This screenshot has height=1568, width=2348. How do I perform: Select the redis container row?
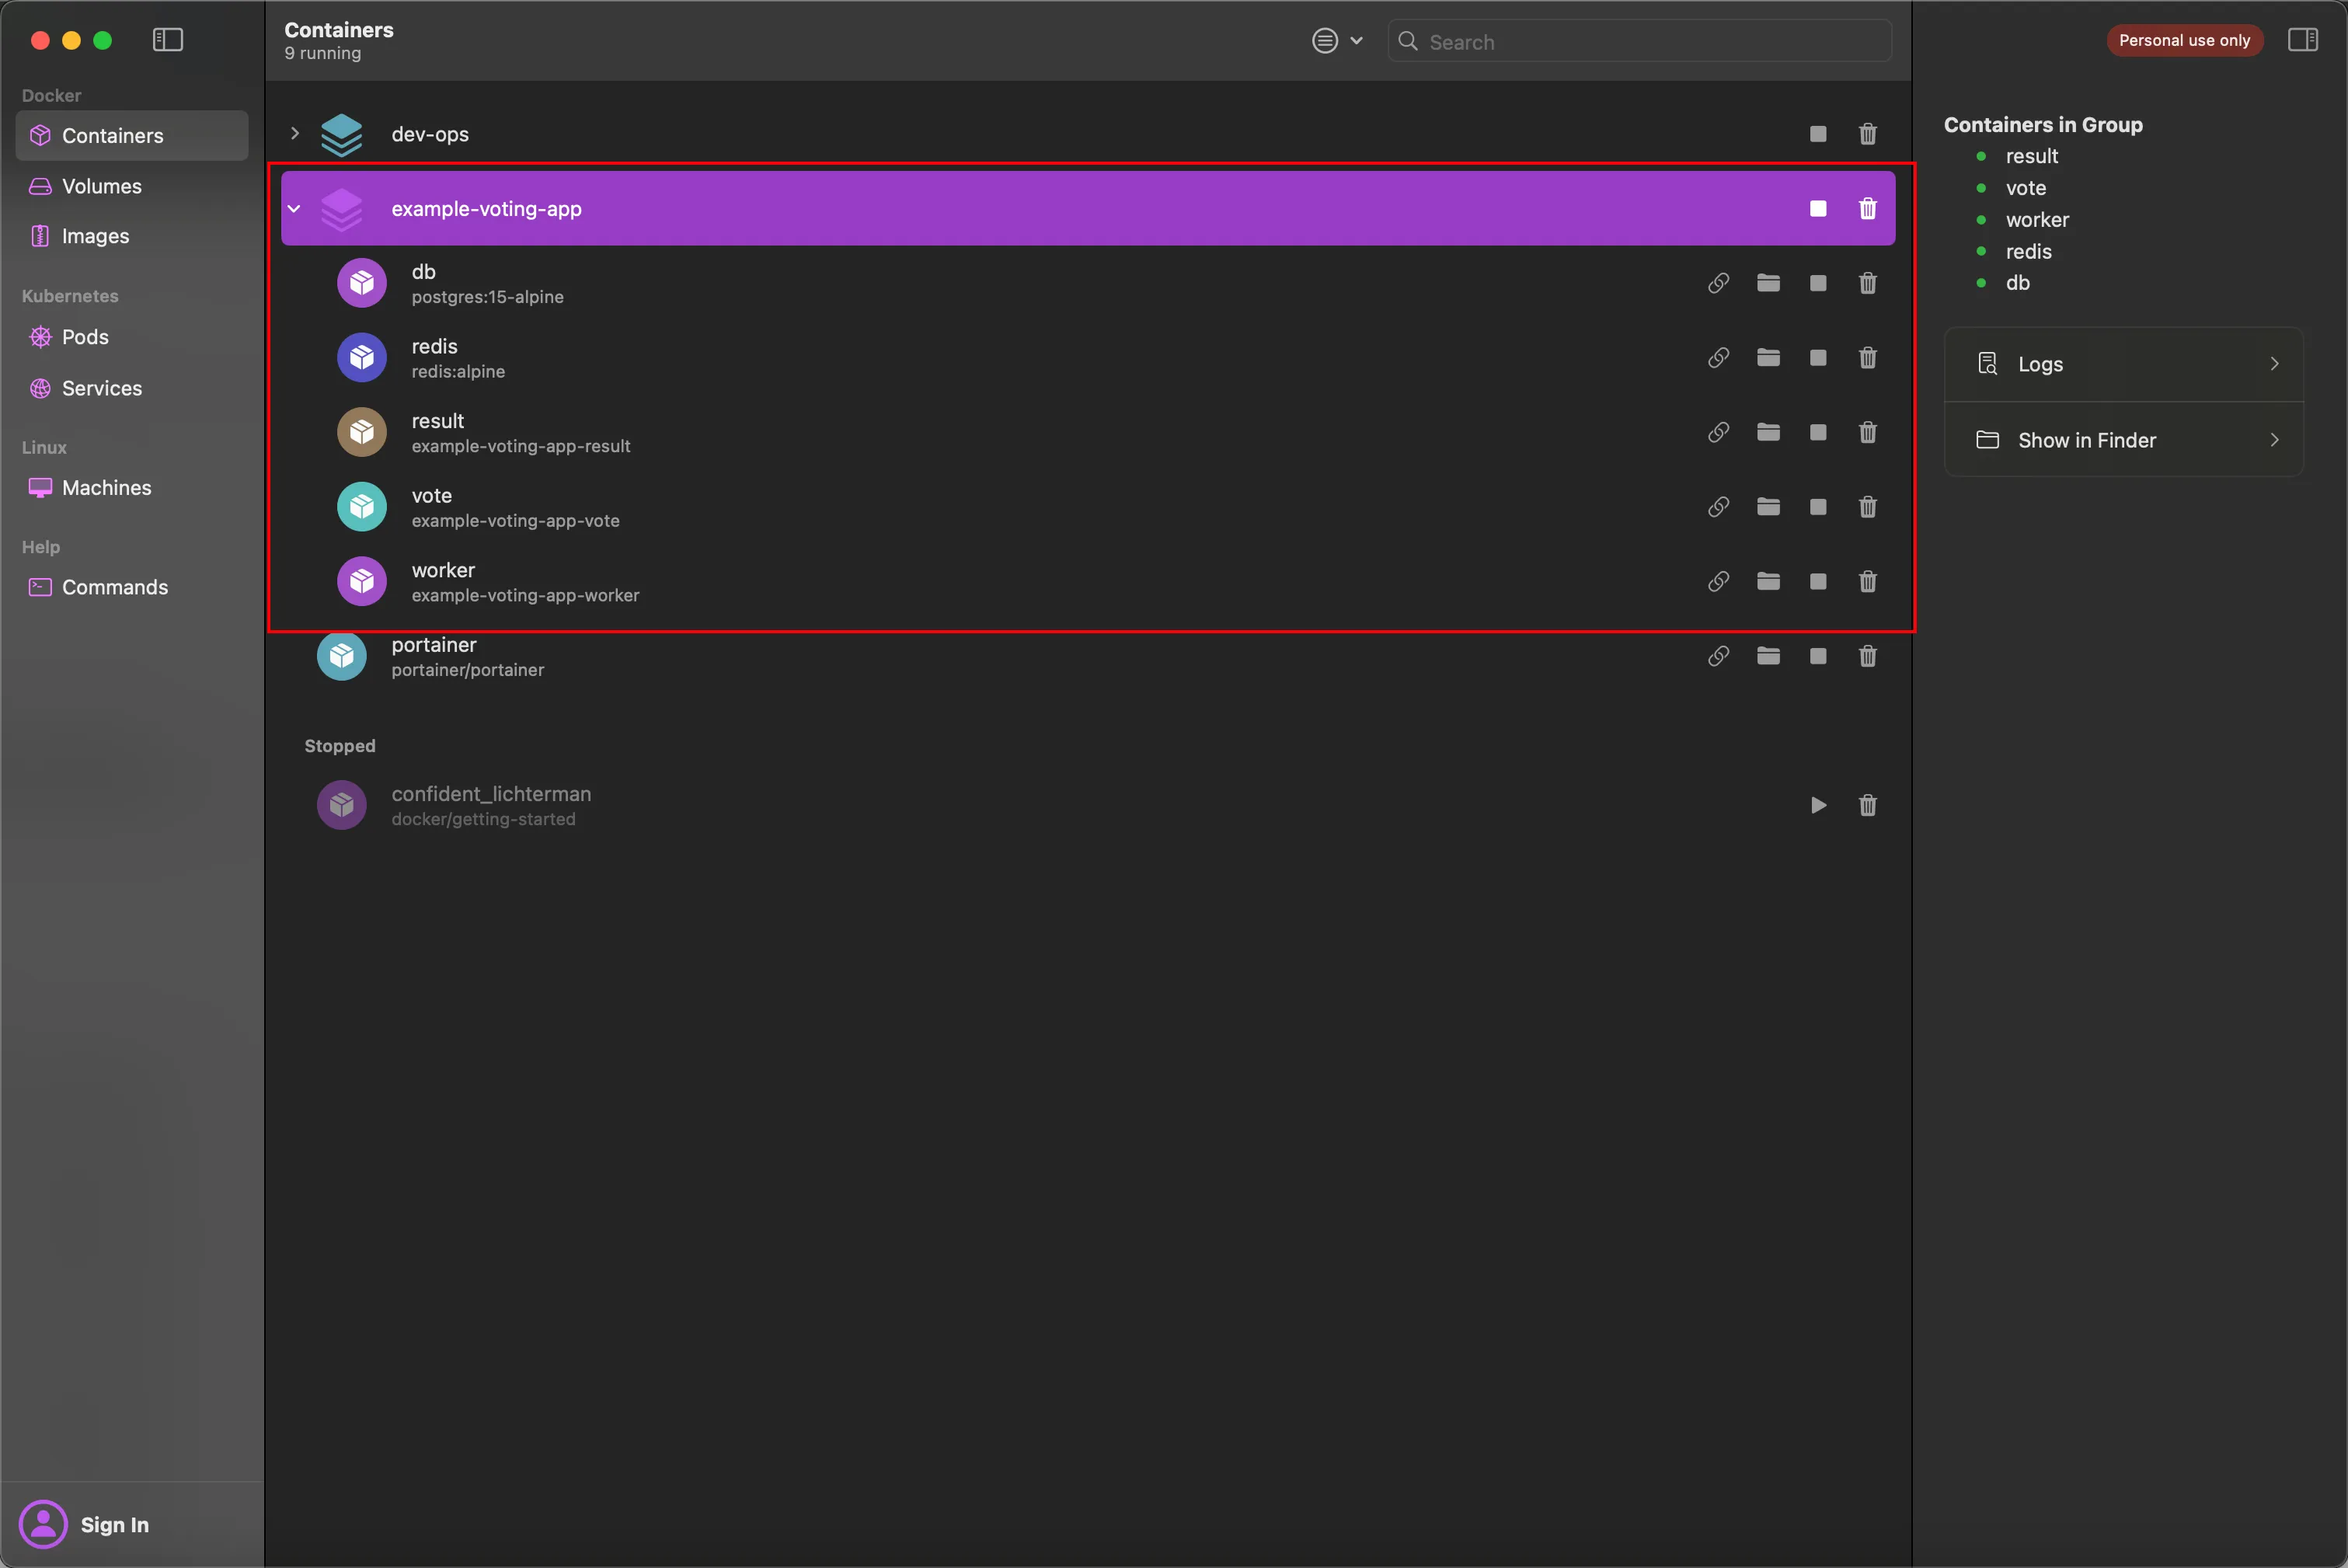tap(1088, 357)
